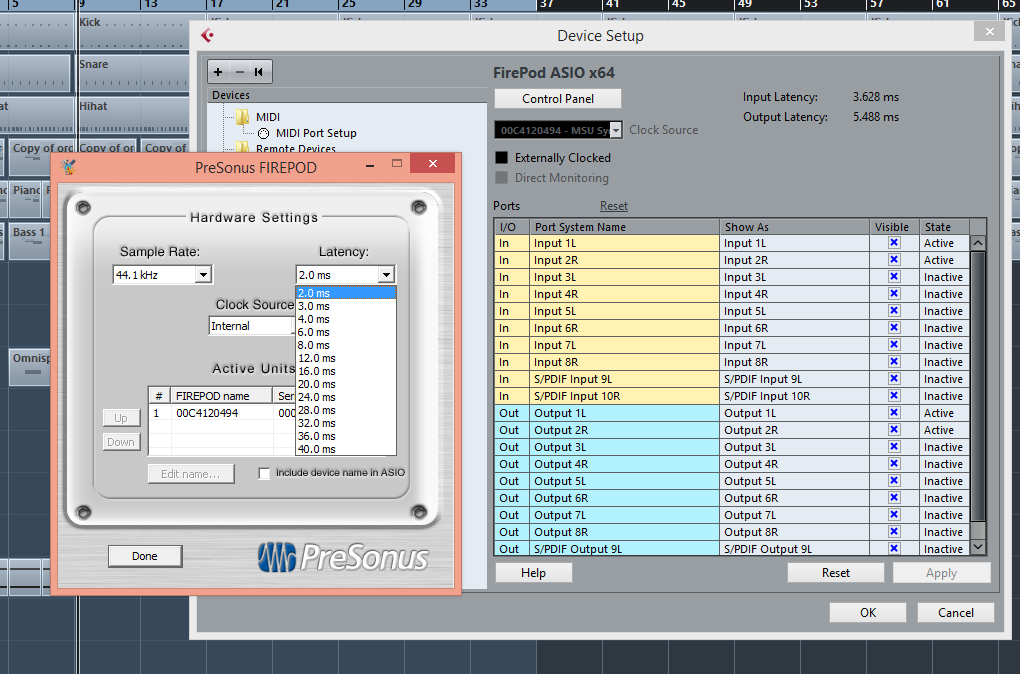Click Done in PreSonus FIREPOD window

[144, 556]
